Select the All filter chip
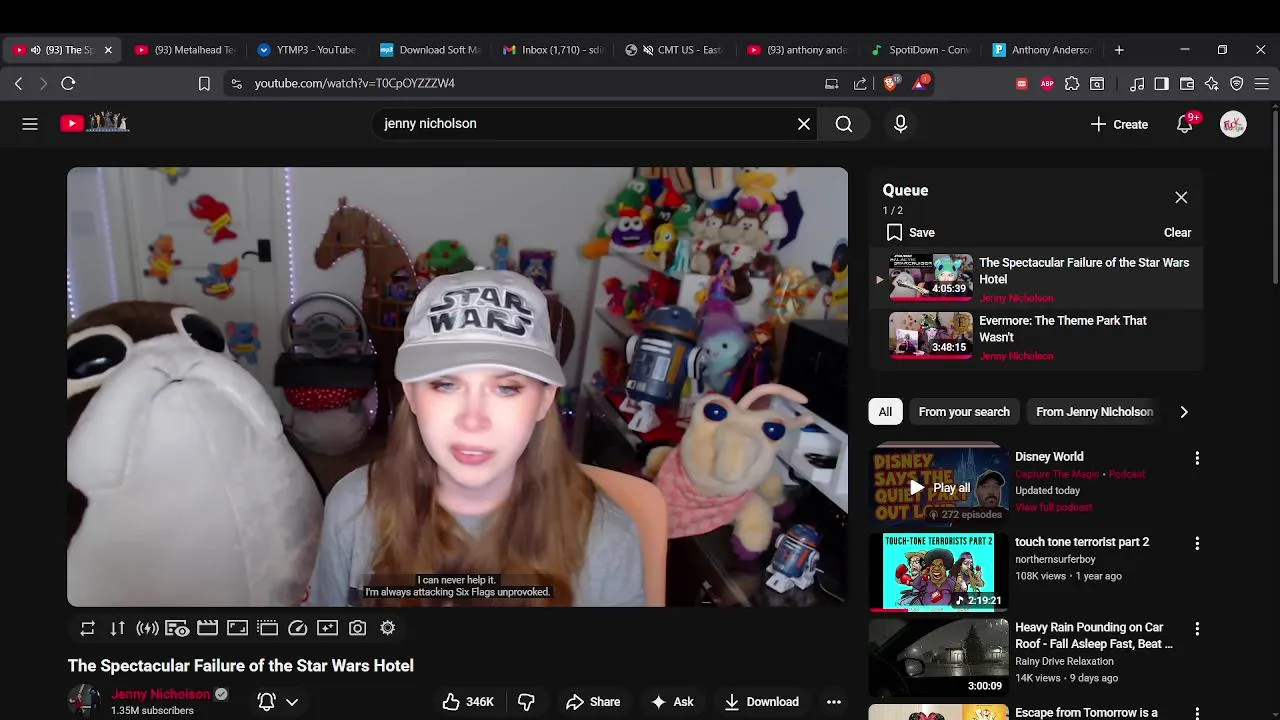Screen dimensions: 1280x720 [x=885, y=412]
